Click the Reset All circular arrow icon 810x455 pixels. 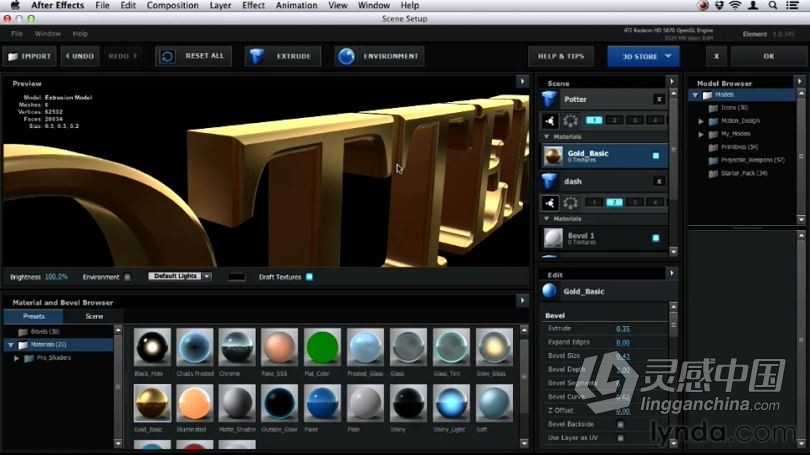[x=167, y=56]
